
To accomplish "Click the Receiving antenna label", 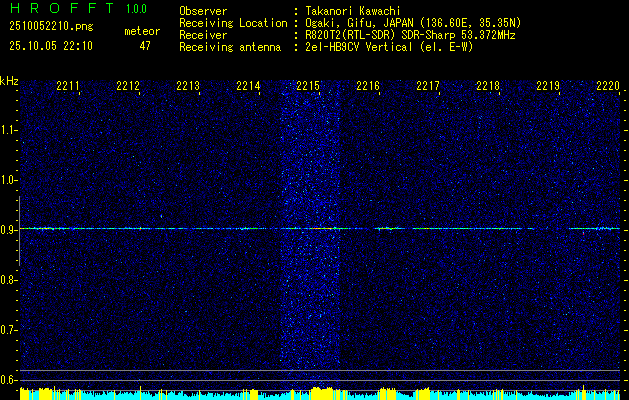I will [x=230, y=47].
